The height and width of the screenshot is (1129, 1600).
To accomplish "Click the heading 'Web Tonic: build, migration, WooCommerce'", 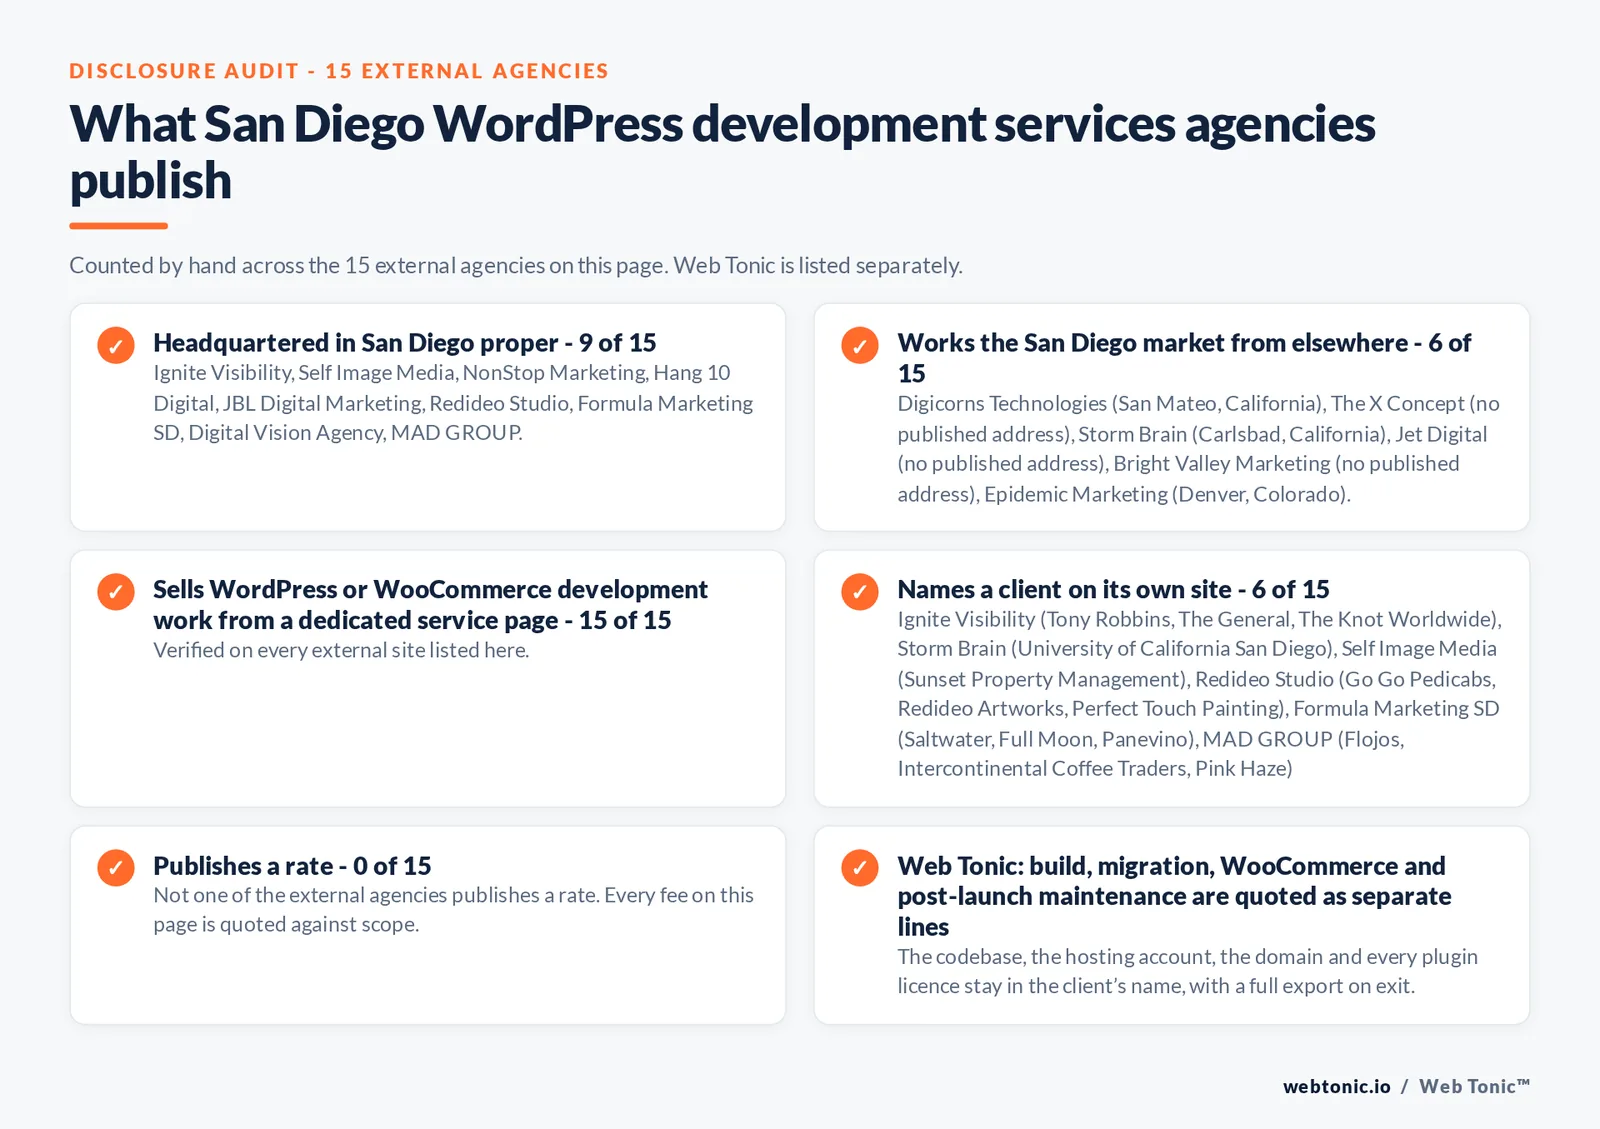I will pos(1174,896).
